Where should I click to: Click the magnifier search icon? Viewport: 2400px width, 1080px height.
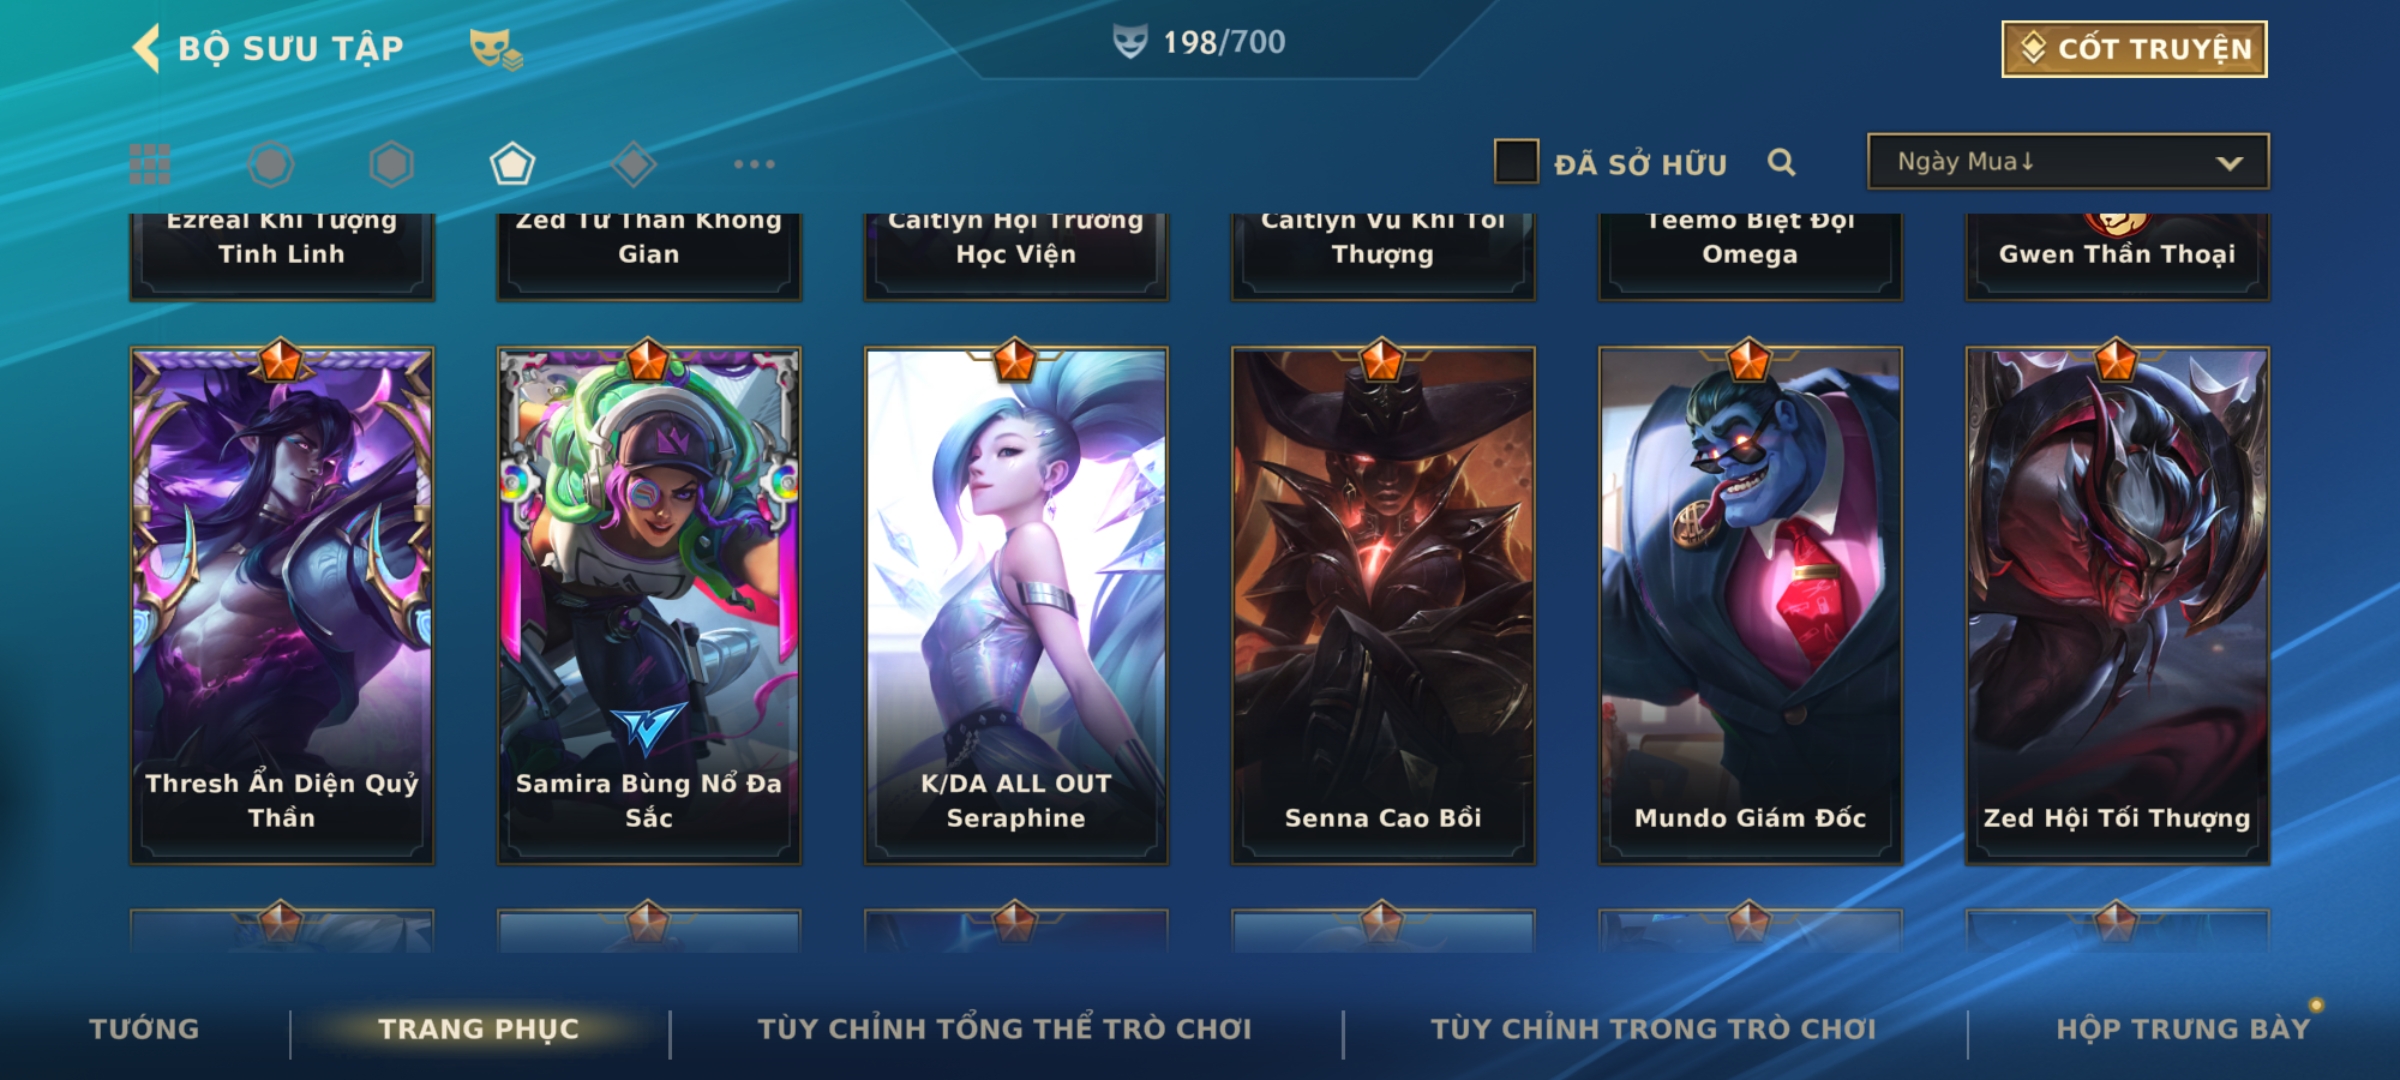pyautogui.click(x=1781, y=162)
